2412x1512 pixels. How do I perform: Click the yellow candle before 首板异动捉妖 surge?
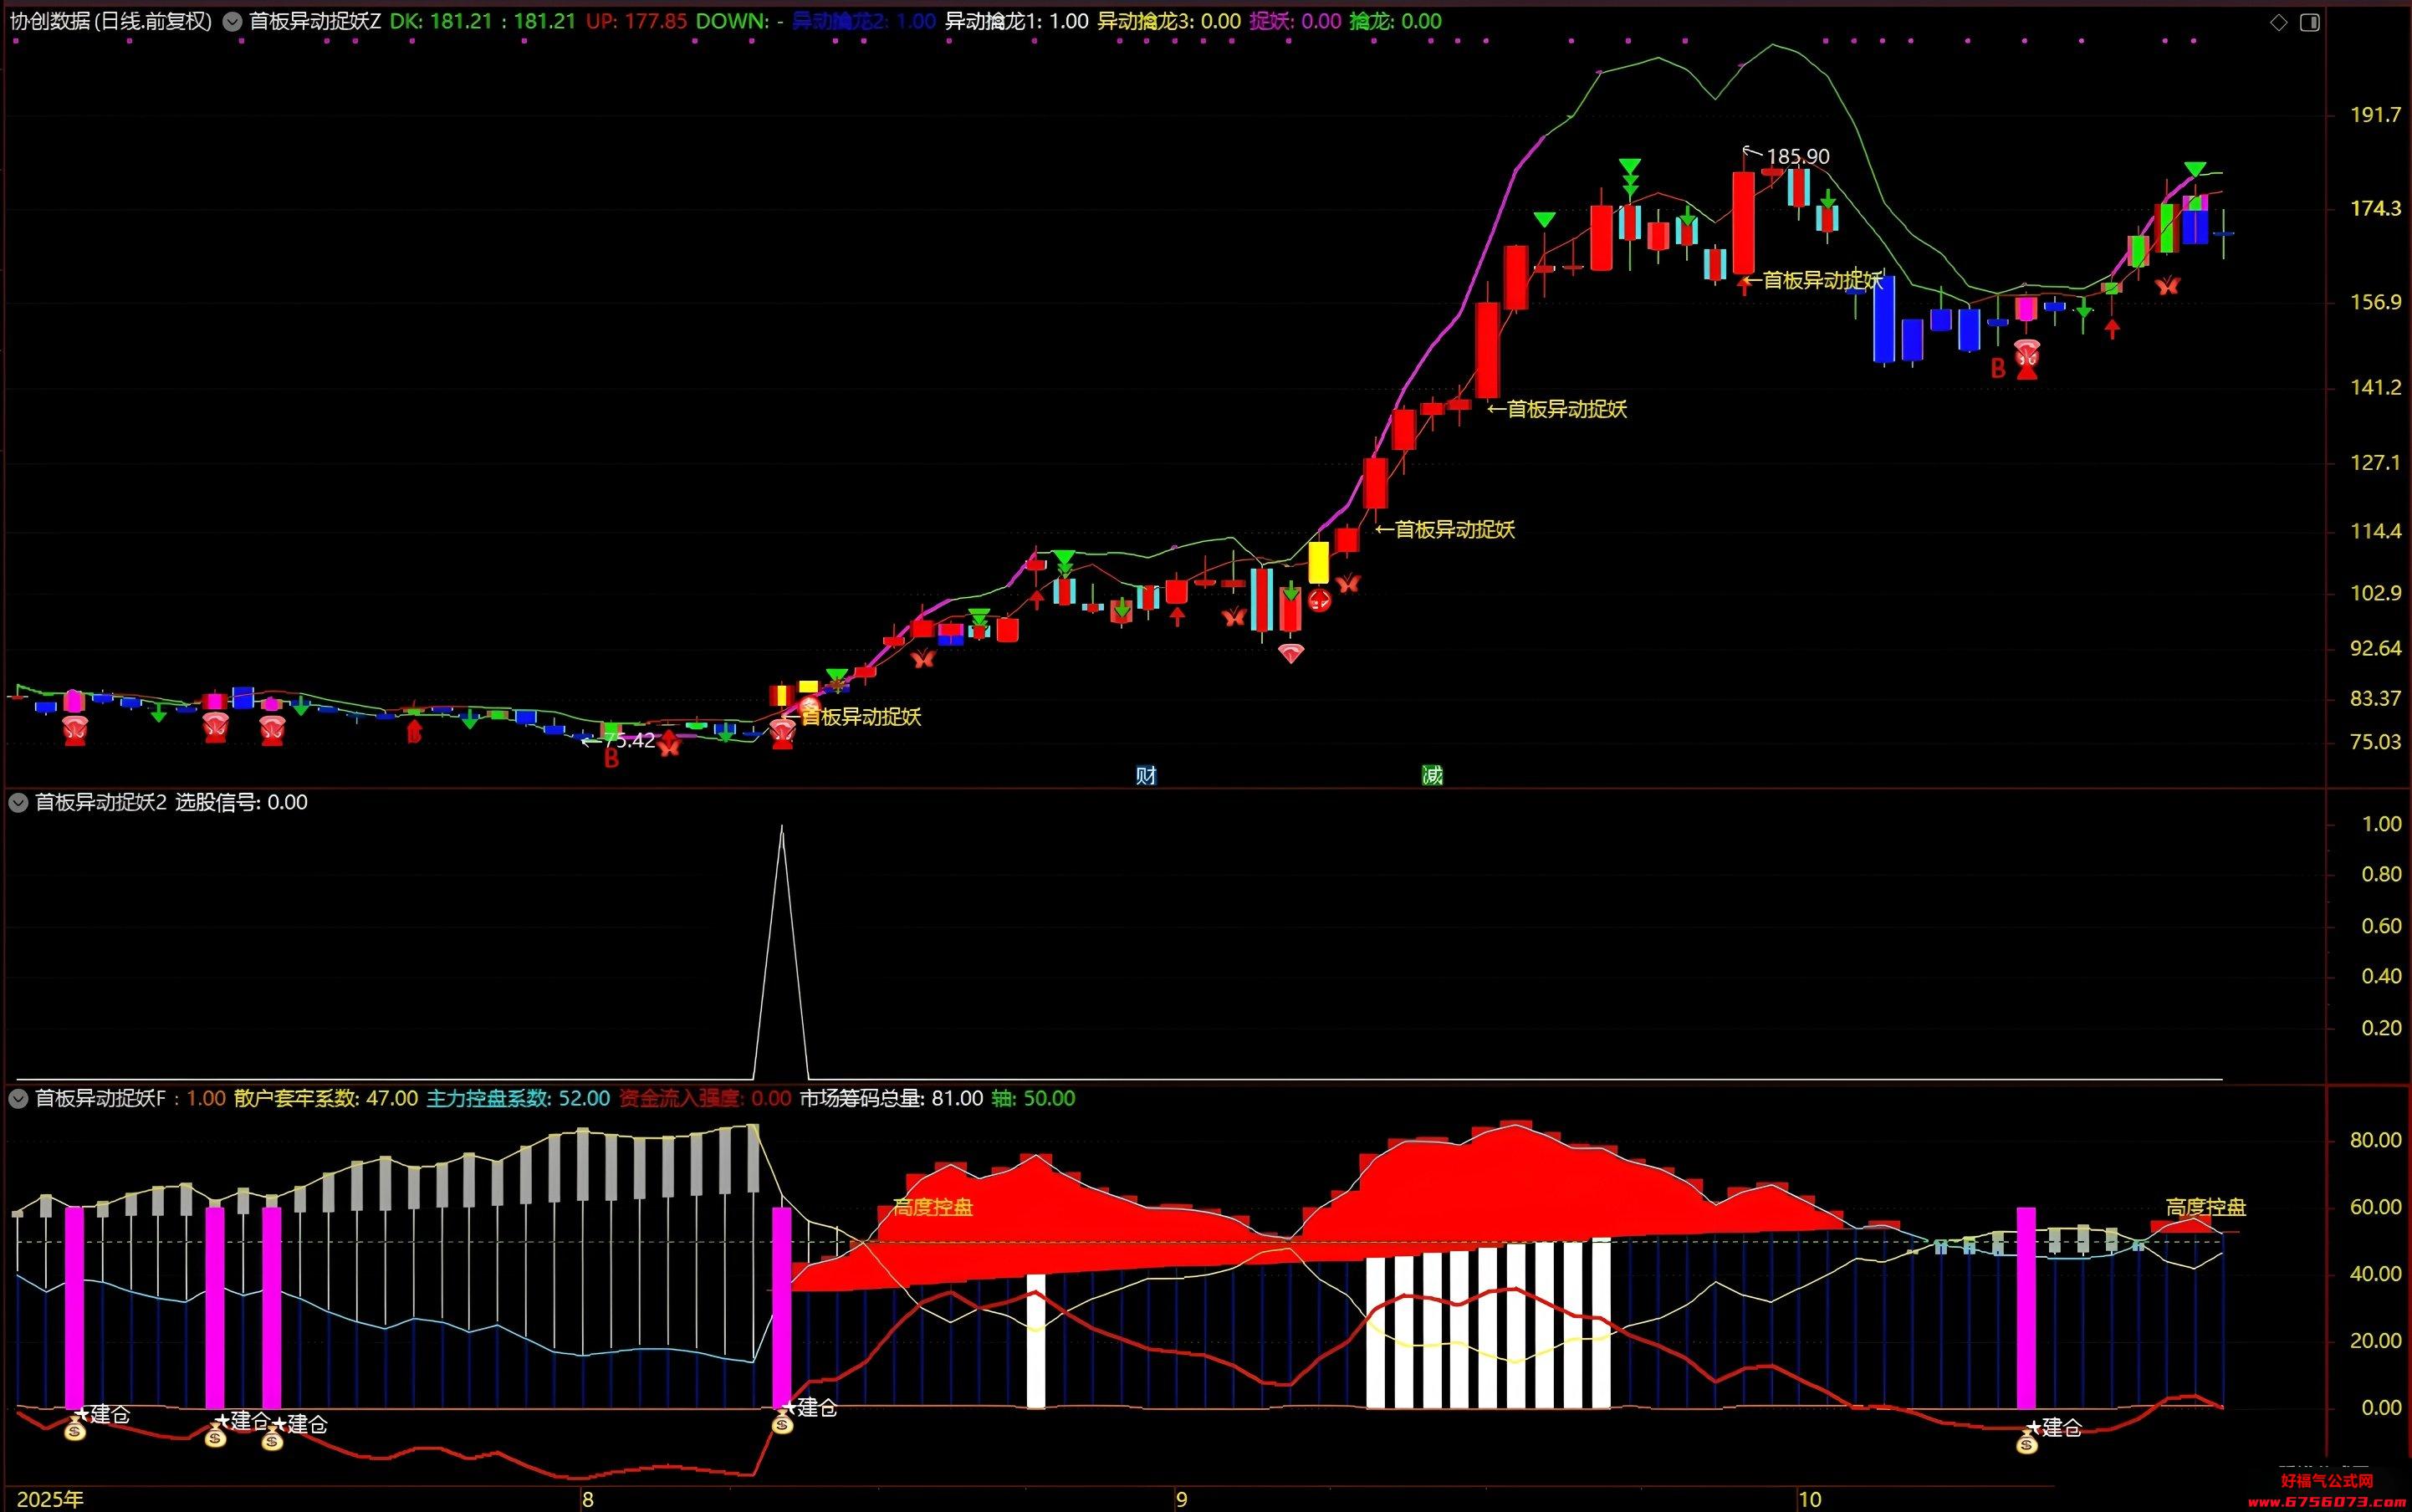point(1319,562)
